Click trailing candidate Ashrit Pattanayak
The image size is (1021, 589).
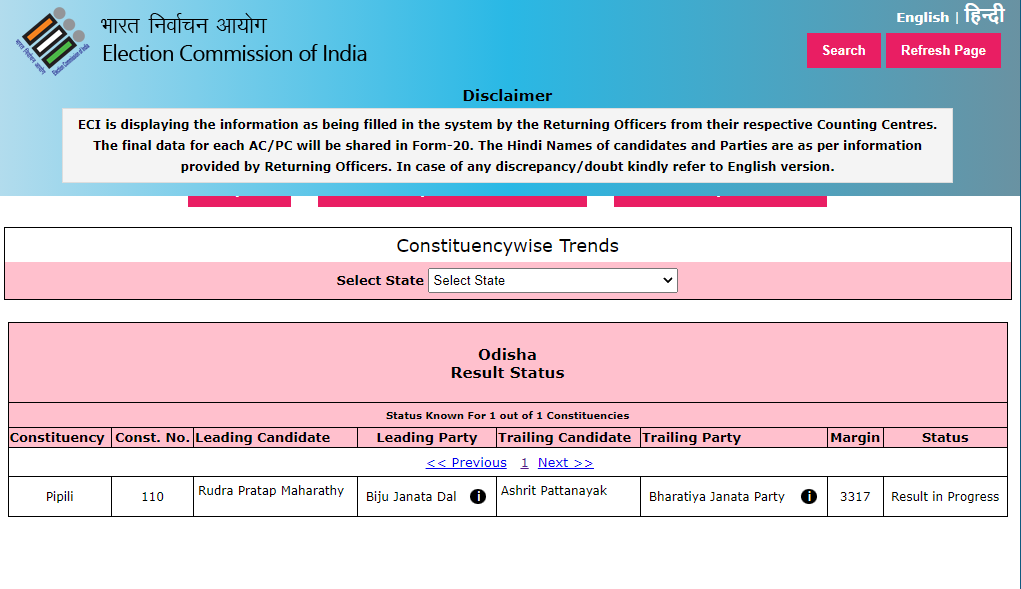[554, 491]
